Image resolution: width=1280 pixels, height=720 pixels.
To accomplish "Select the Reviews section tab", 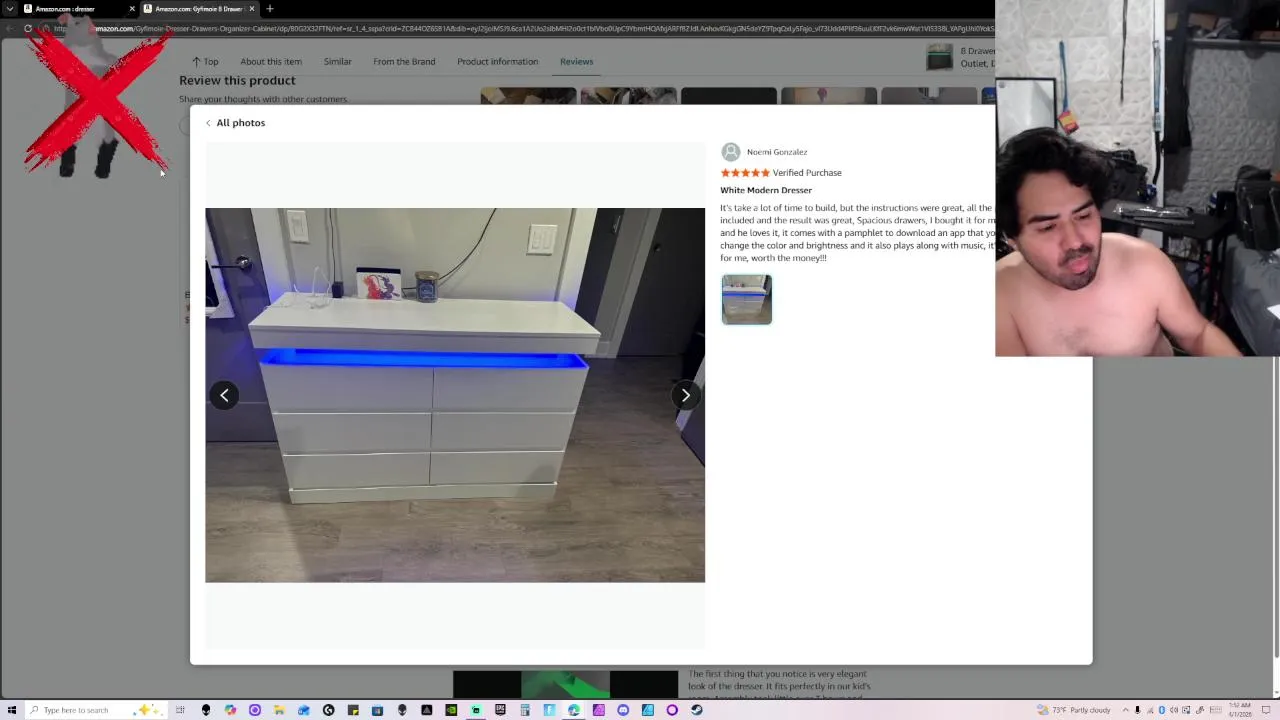I will click(576, 61).
